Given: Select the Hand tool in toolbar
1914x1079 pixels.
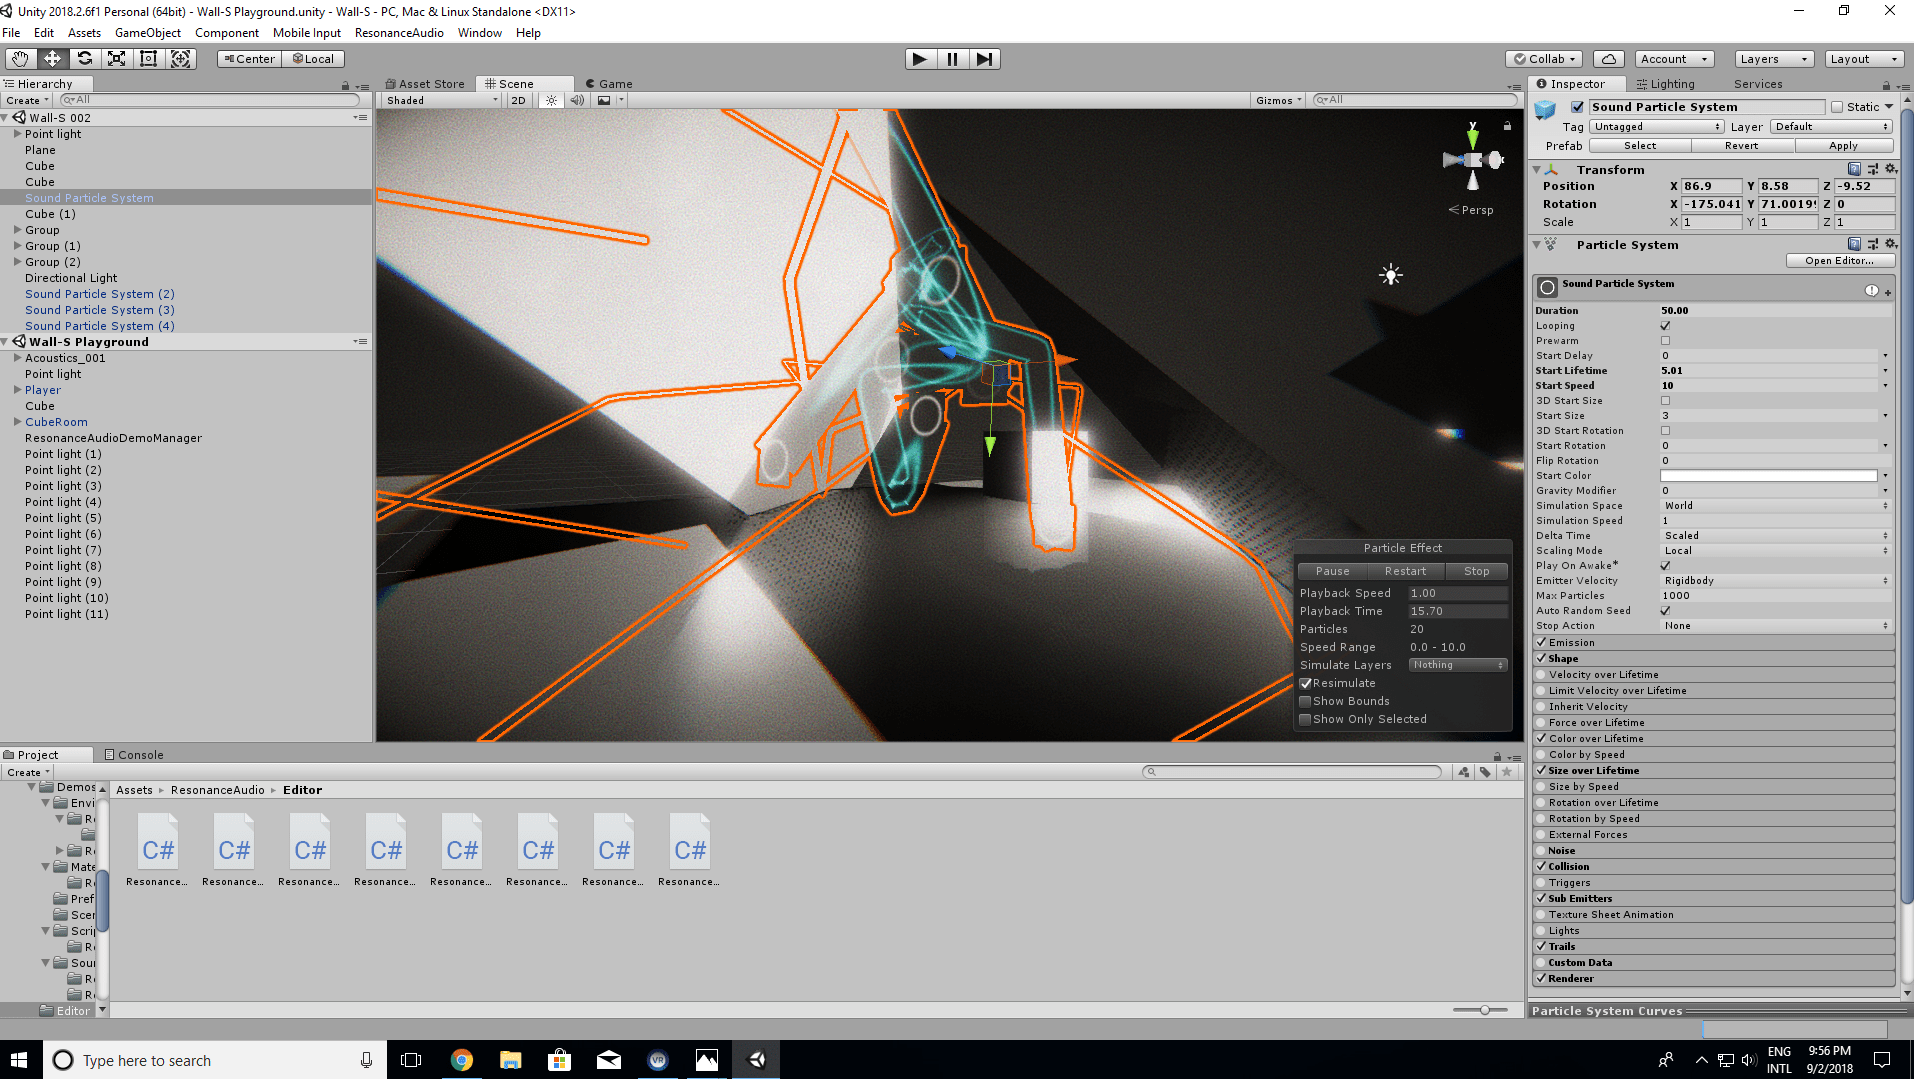Looking at the screenshot, I should [20, 59].
